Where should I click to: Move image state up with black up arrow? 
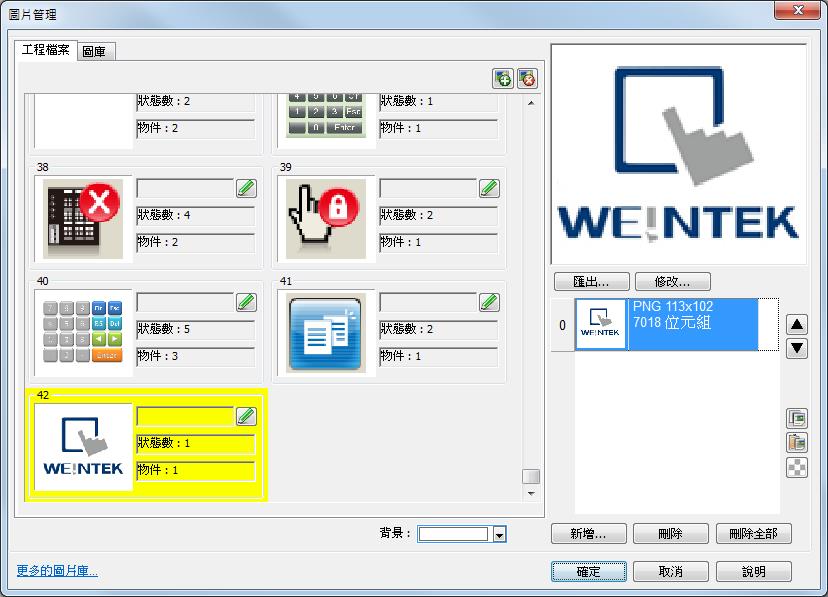point(796,325)
